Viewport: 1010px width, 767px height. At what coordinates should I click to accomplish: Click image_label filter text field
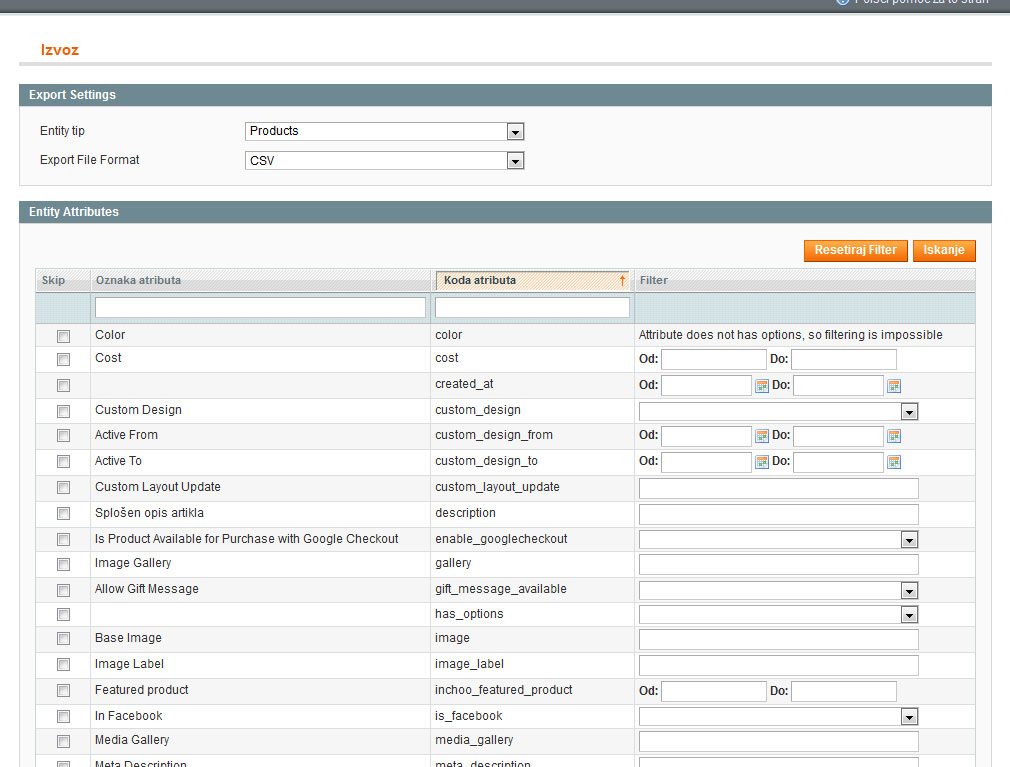[779, 665]
